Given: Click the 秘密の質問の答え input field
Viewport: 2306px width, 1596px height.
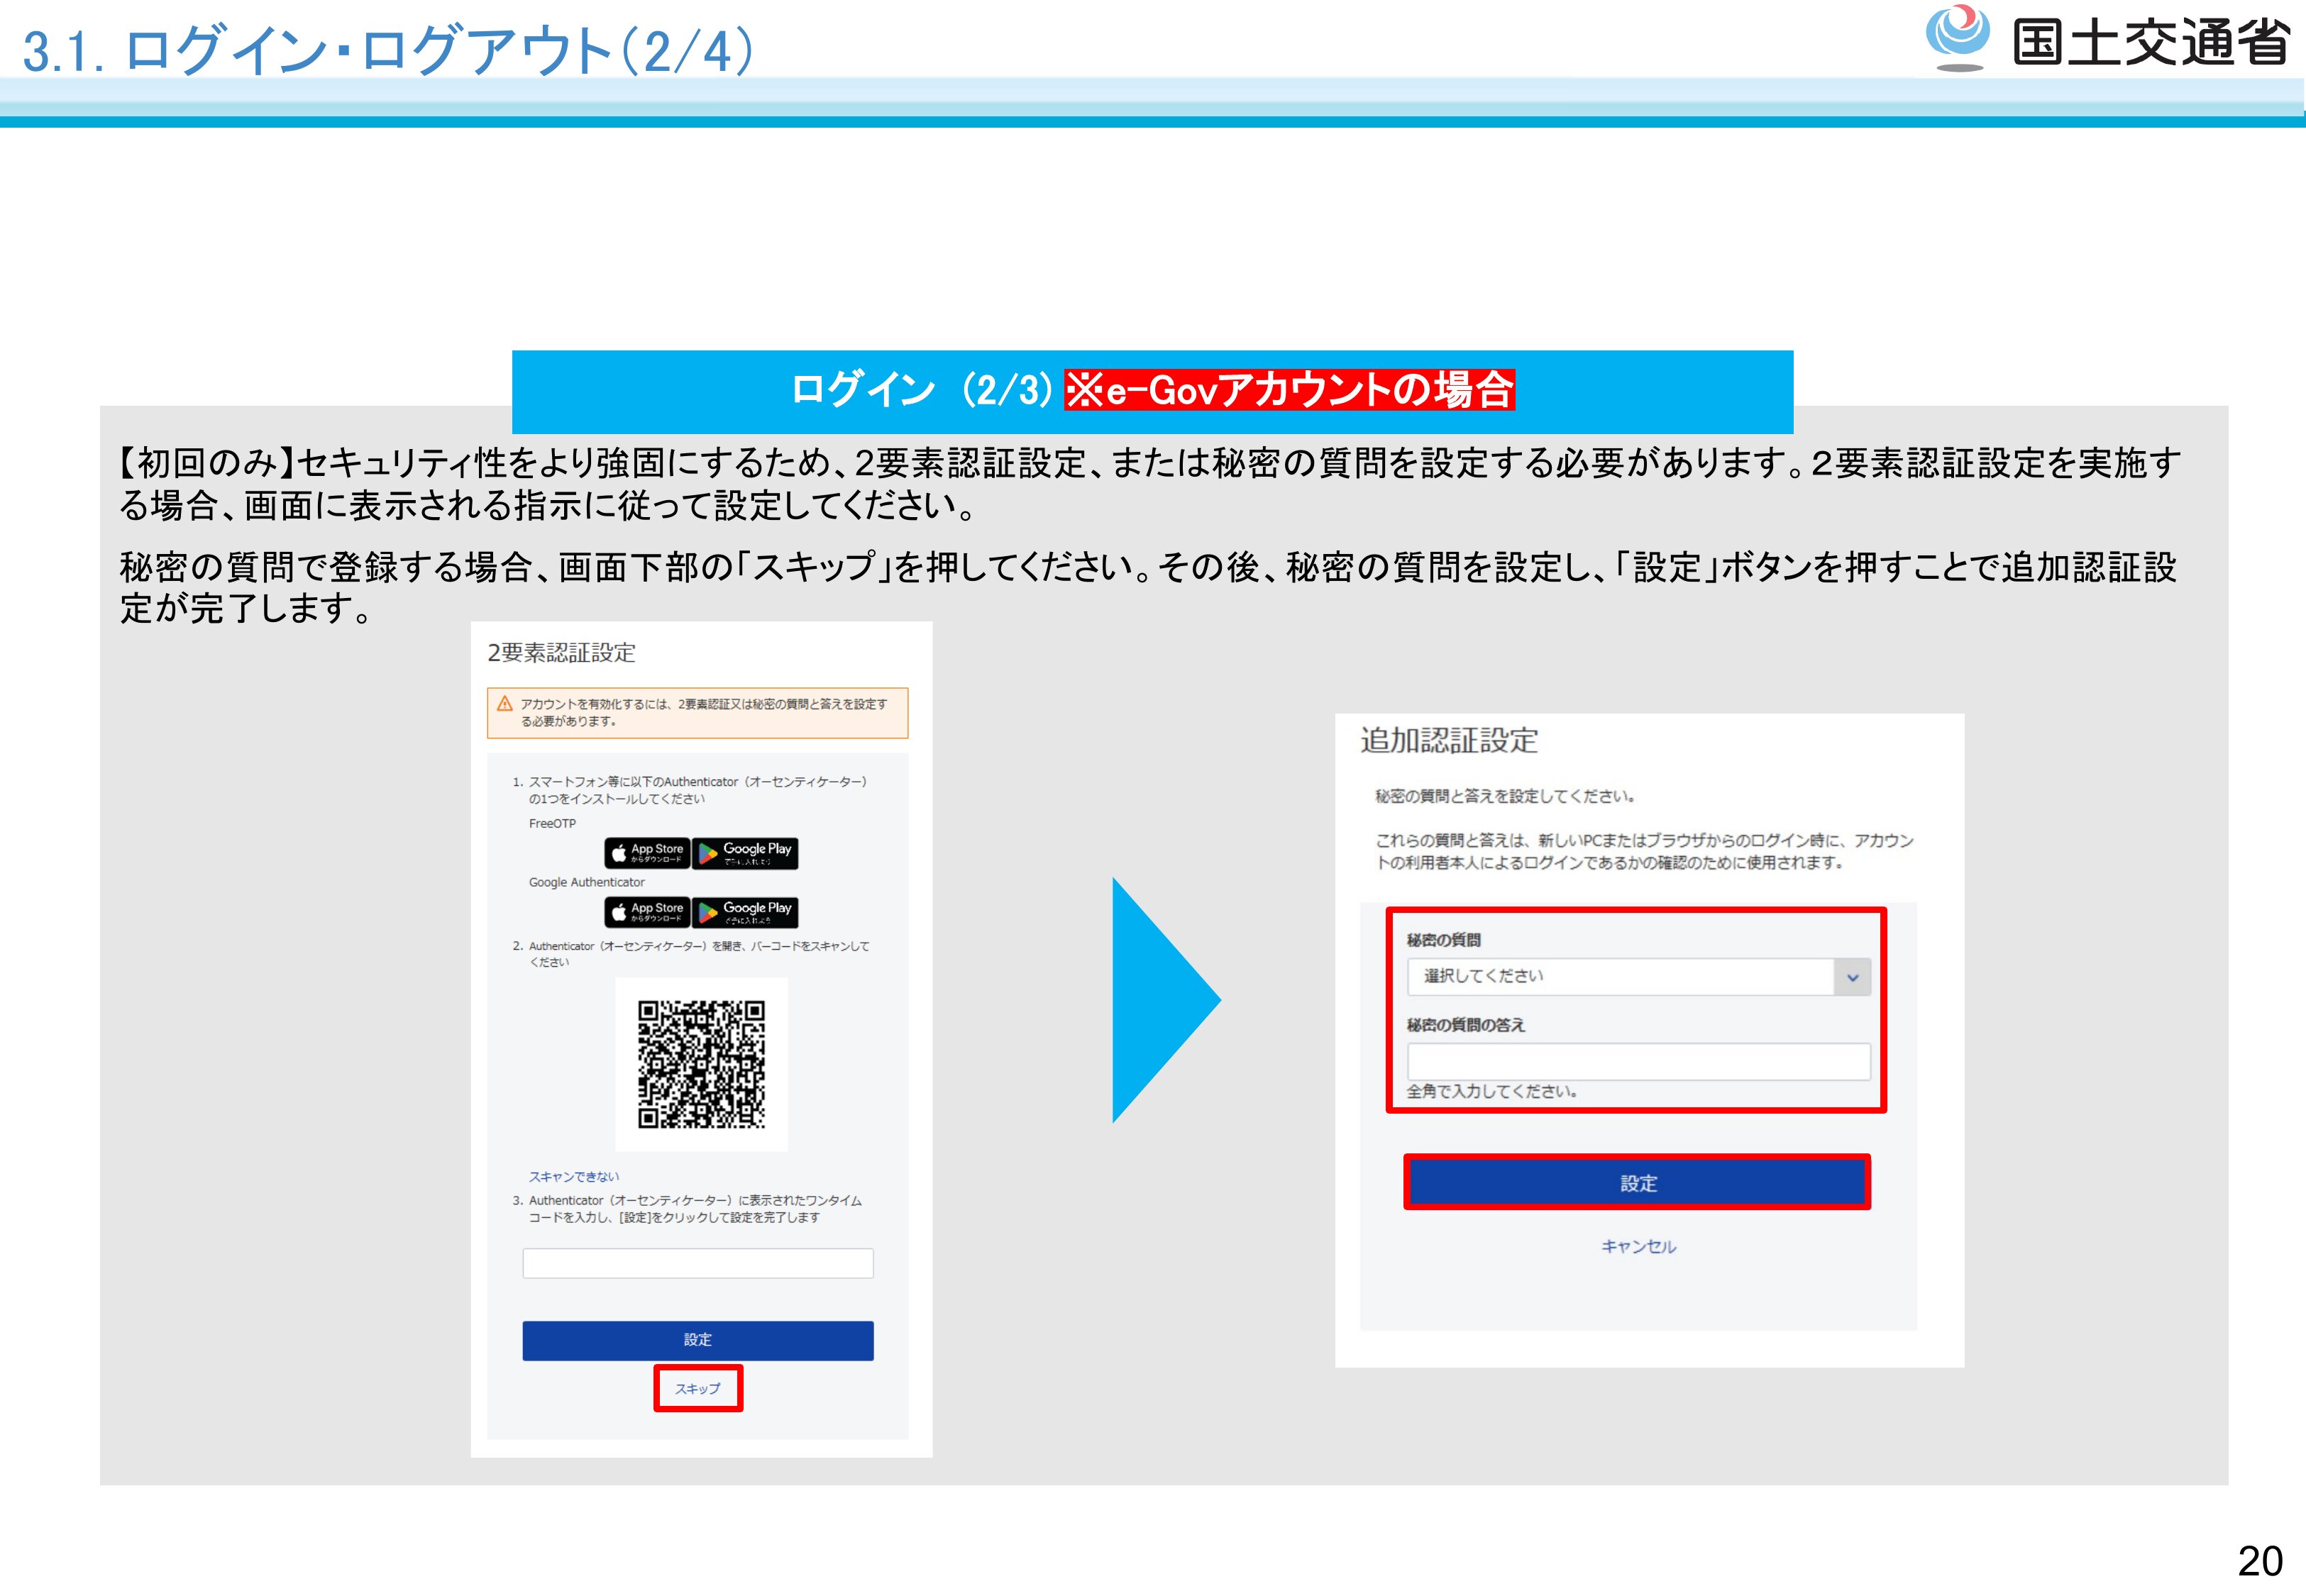Looking at the screenshot, I should pos(1638,1061).
